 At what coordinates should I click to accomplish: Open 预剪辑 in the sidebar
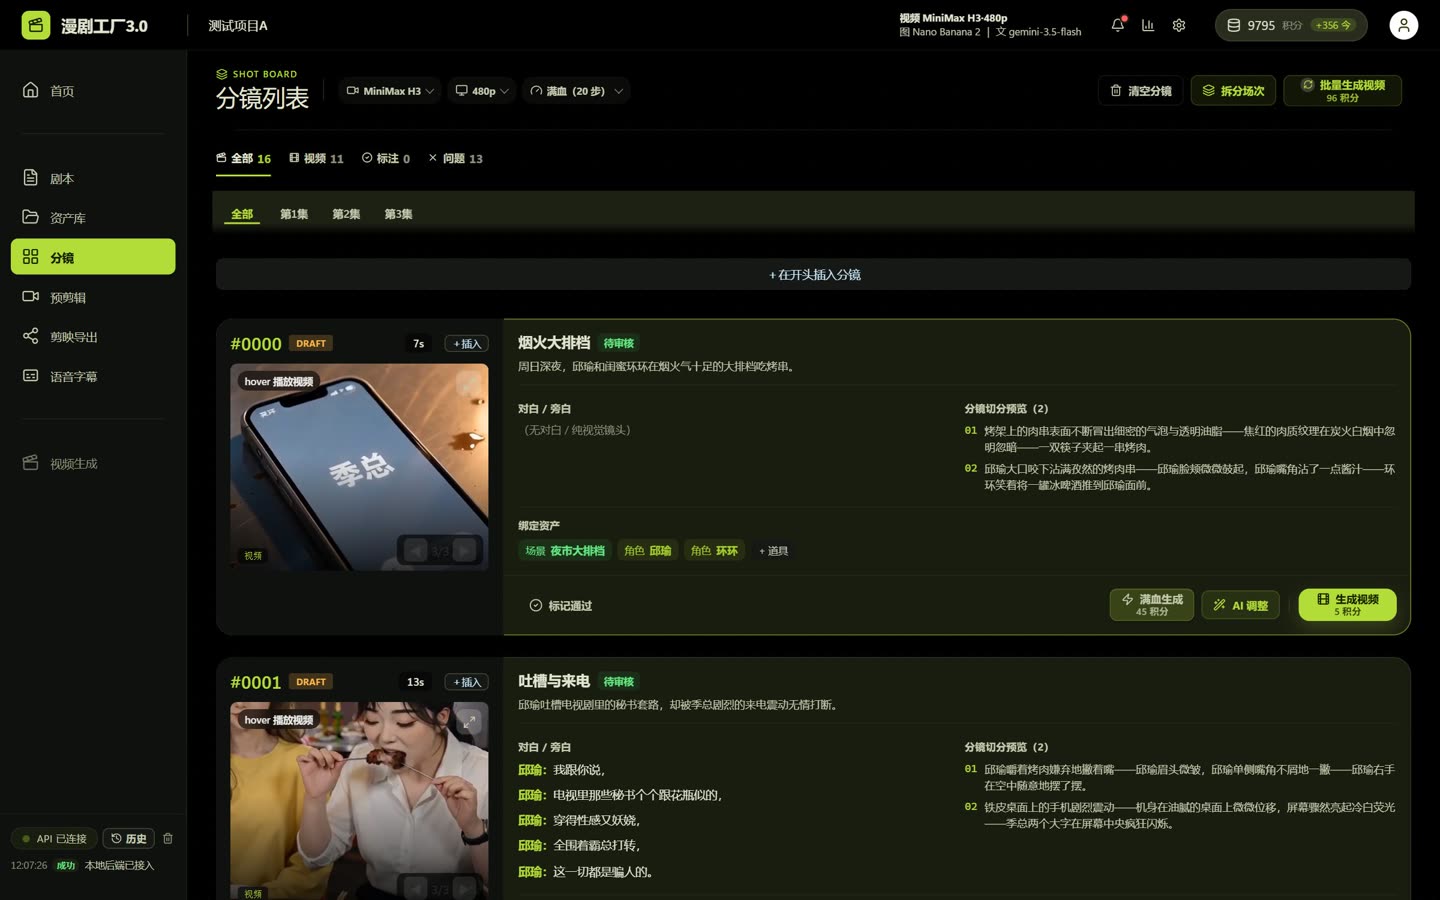point(93,297)
